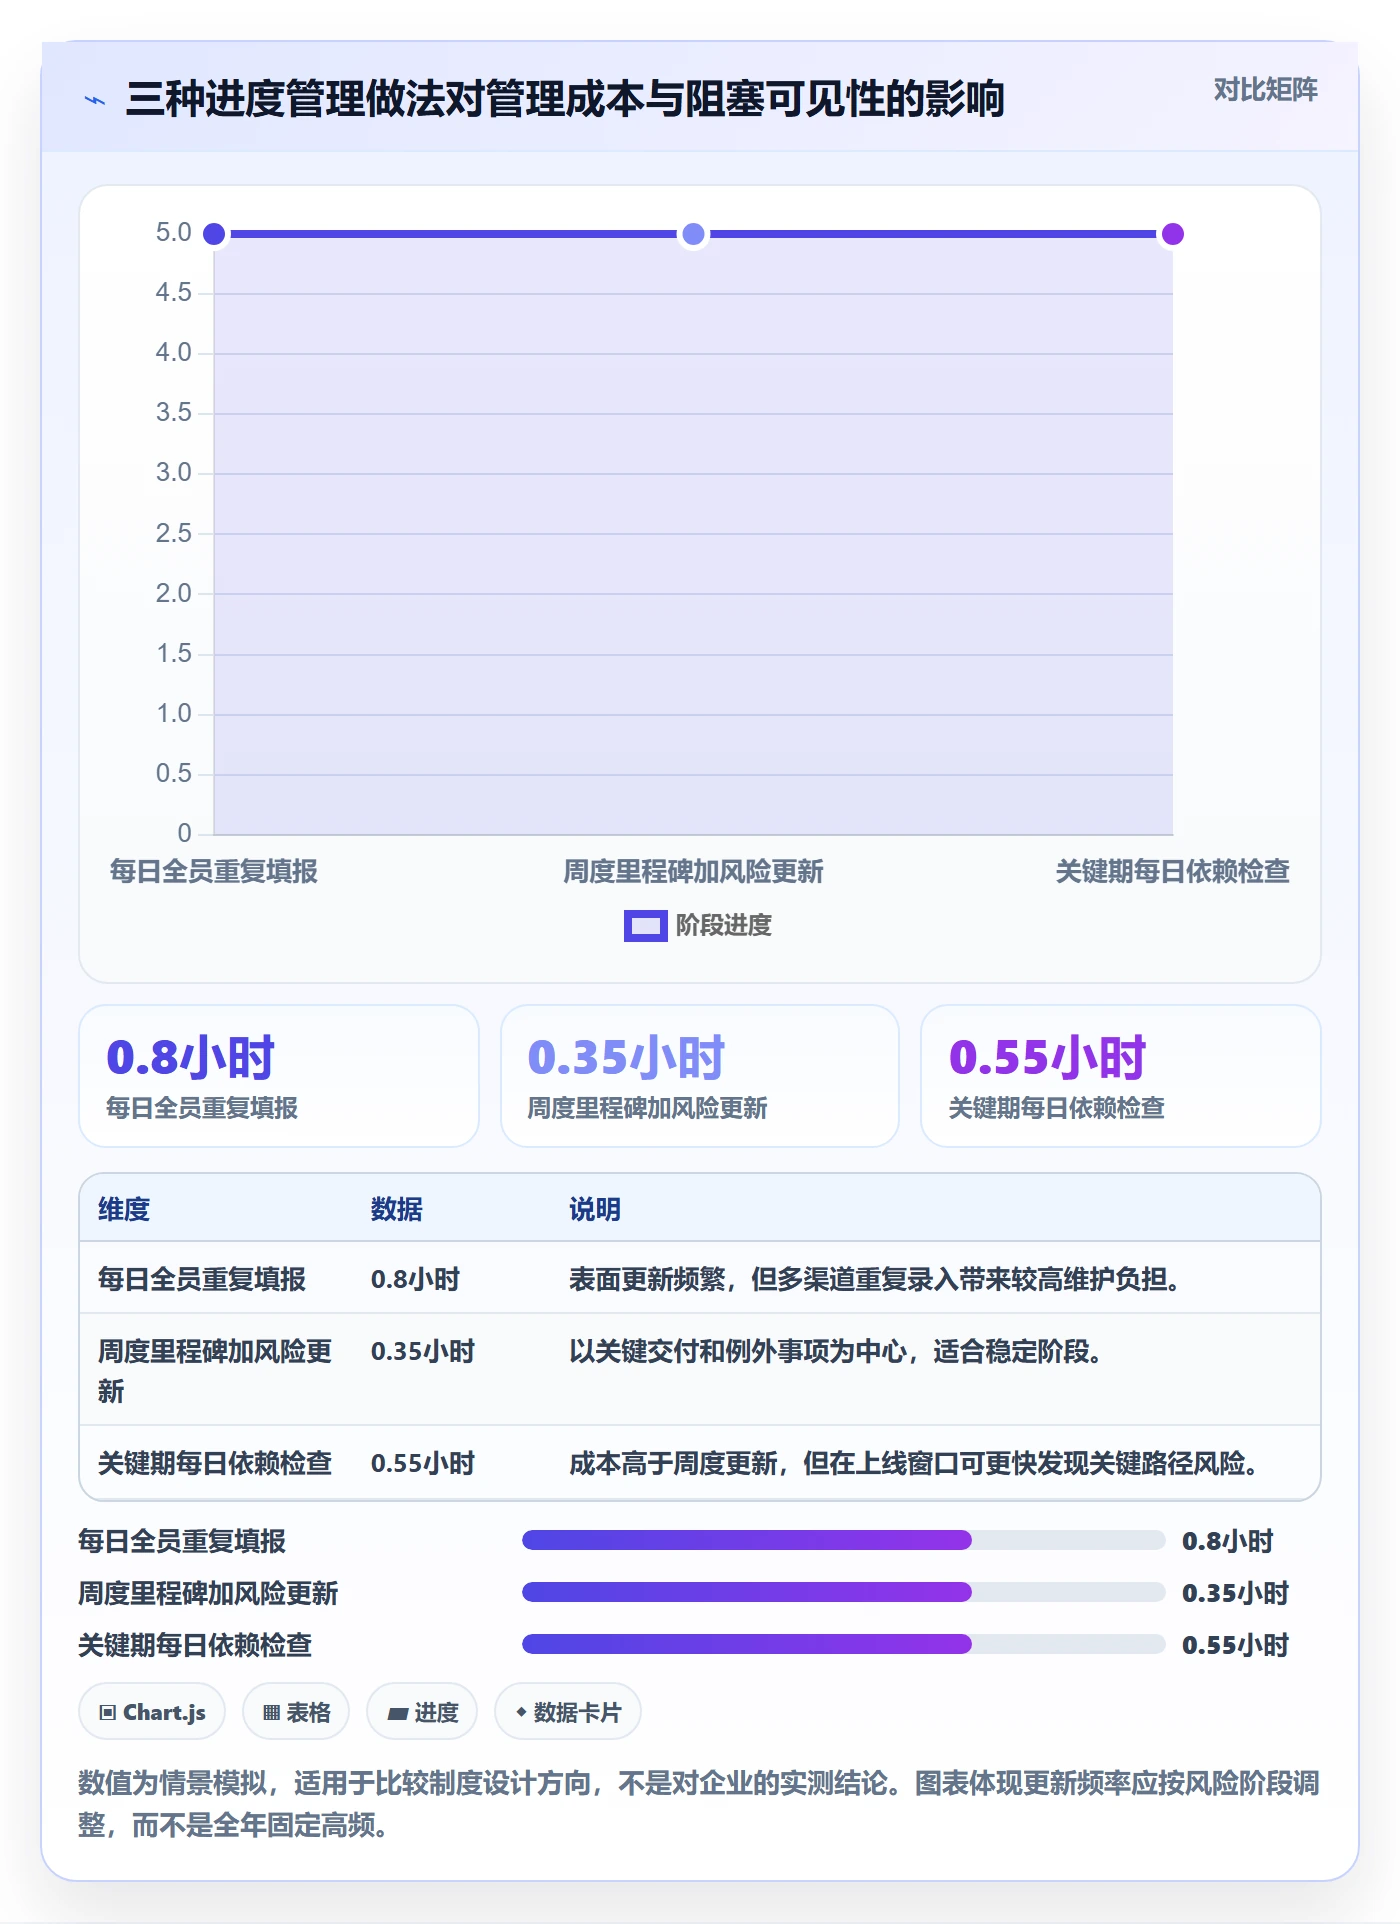
Task: Click the chart title 三种进度管理做法
Action: pyautogui.click(x=565, y=99)
